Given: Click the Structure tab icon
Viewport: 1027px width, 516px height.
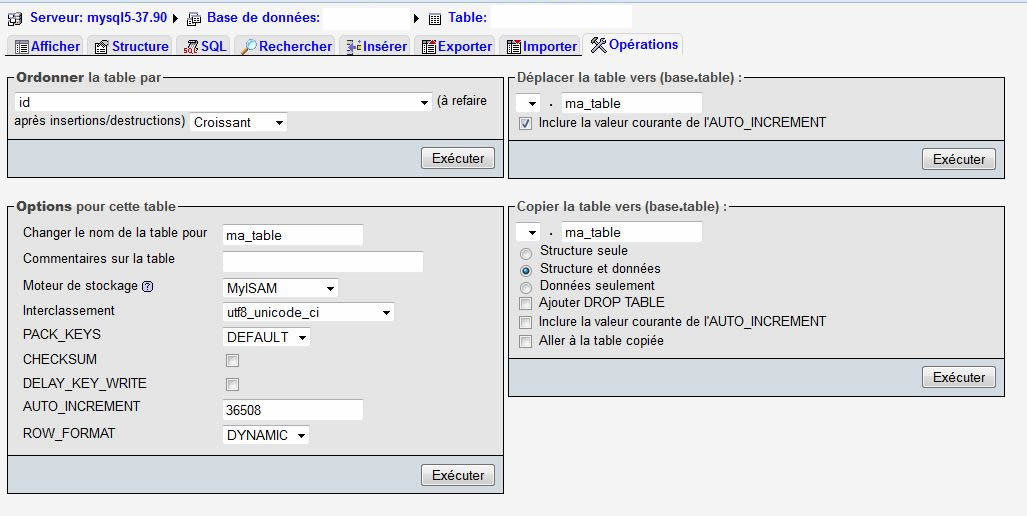Looking at the screenshot, I should [x=101, y=47].
